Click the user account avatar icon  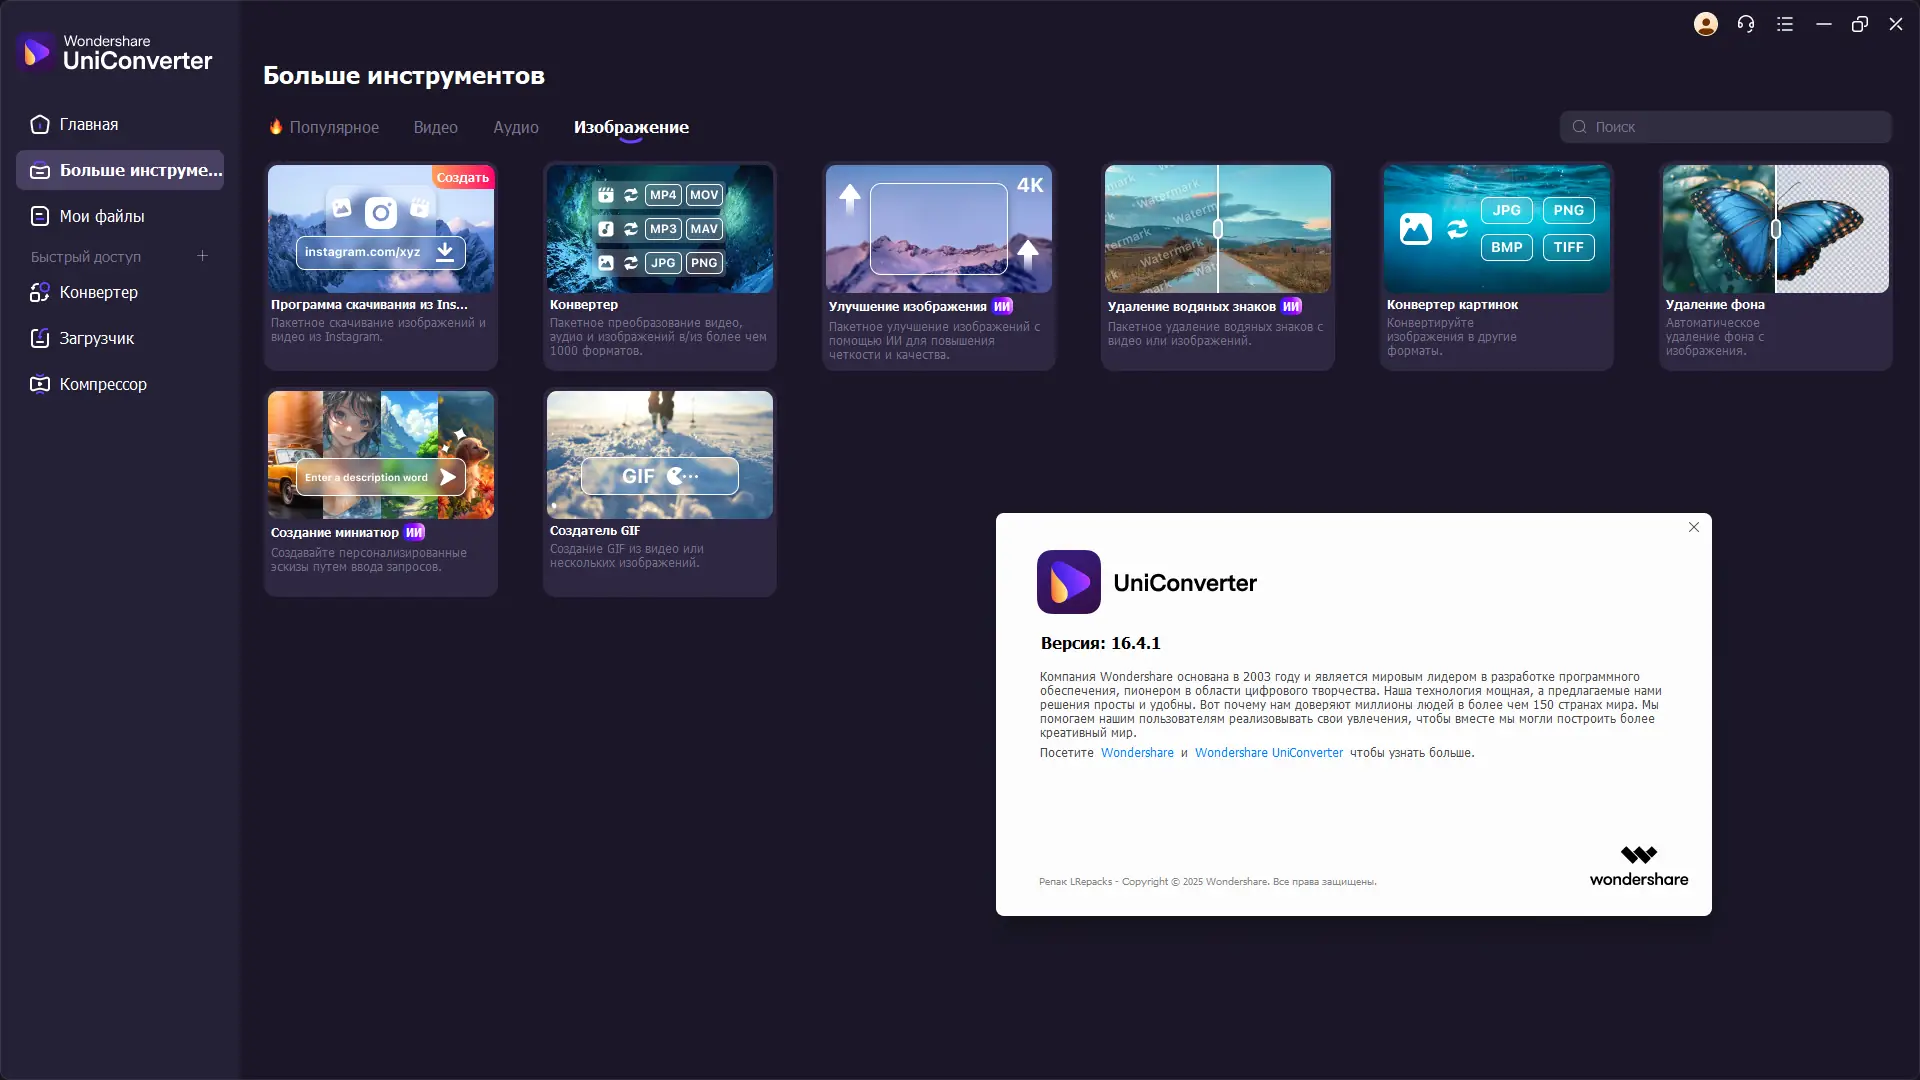click(x=1706, y=24)
